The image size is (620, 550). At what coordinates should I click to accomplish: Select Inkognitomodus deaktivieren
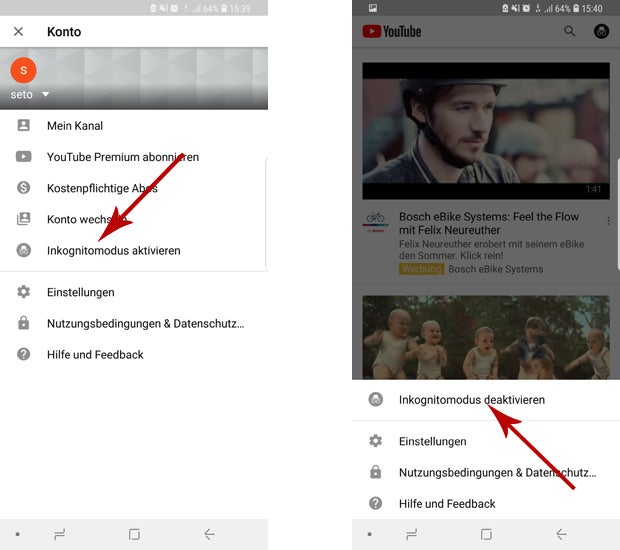click(x=472, y=400)
